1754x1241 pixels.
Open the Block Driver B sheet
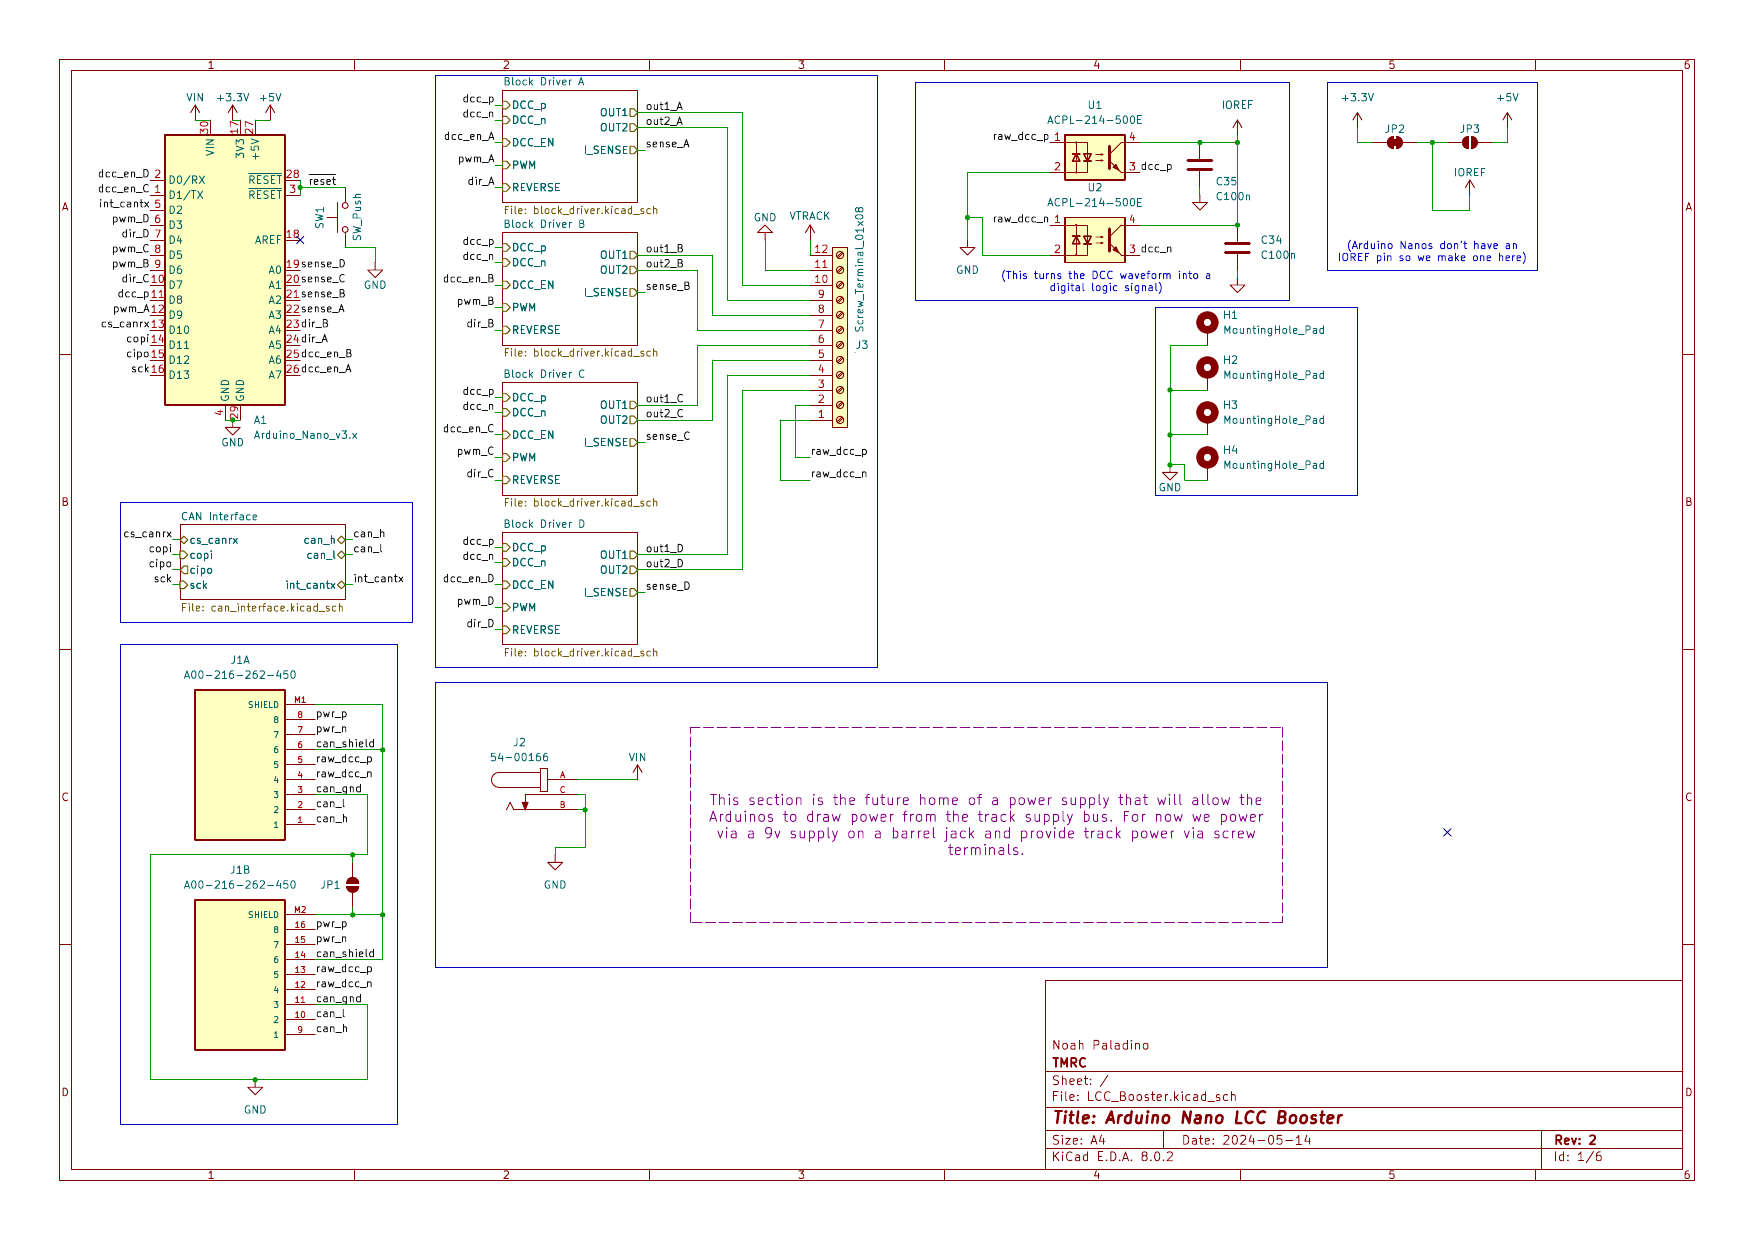(x=570, y=288)
